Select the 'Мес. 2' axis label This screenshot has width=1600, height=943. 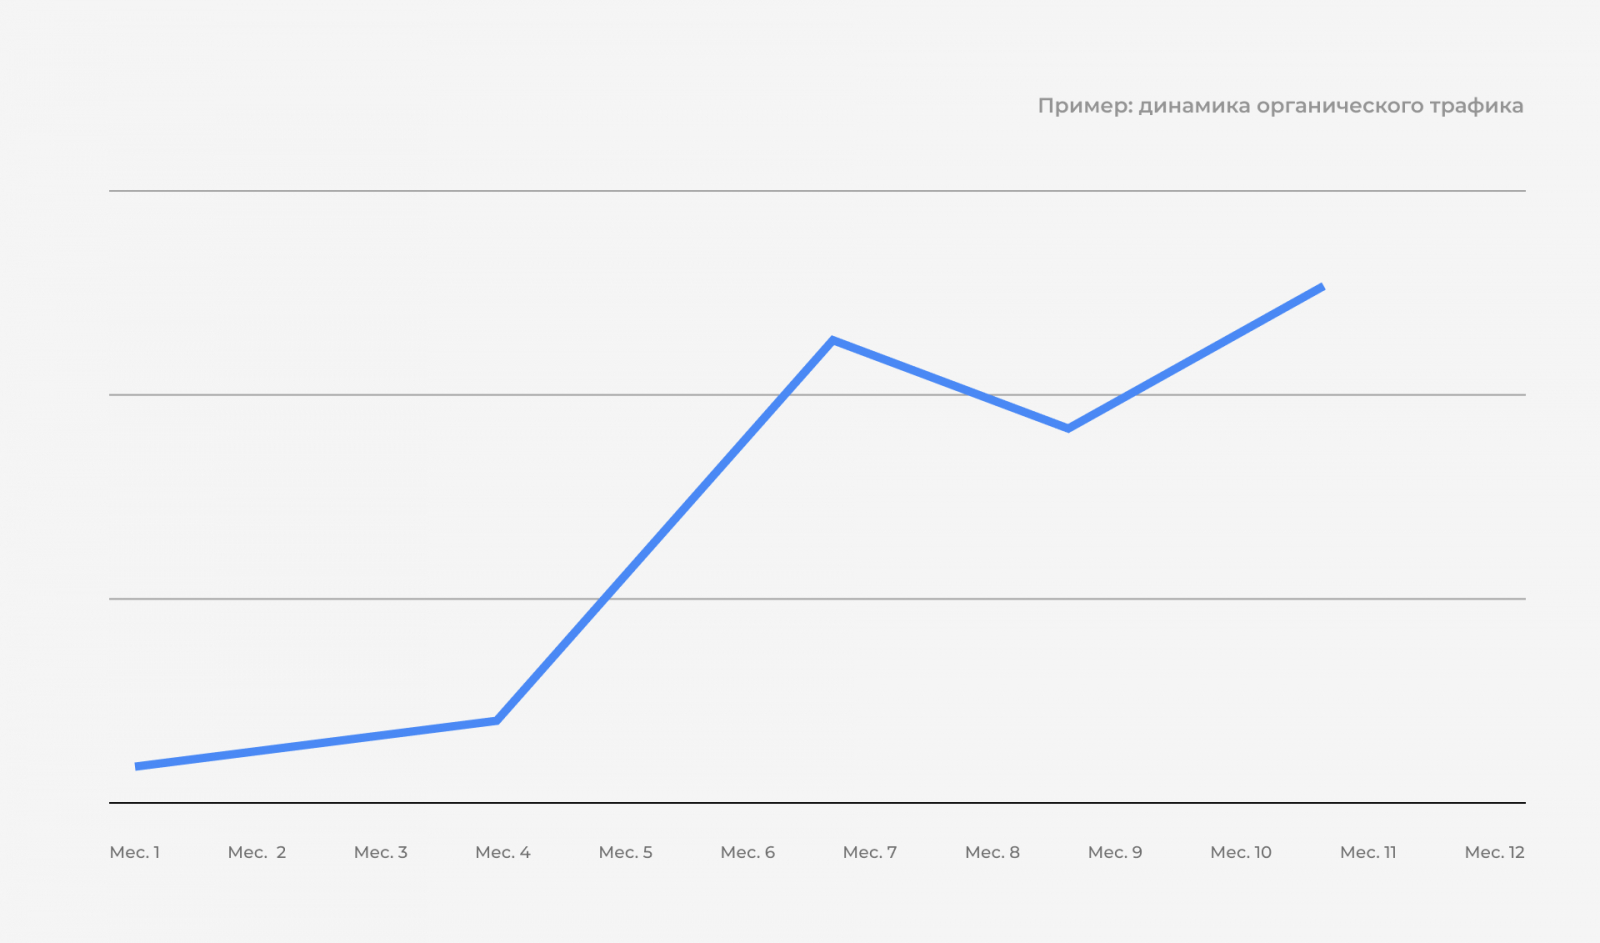click(x=257, y=852)
